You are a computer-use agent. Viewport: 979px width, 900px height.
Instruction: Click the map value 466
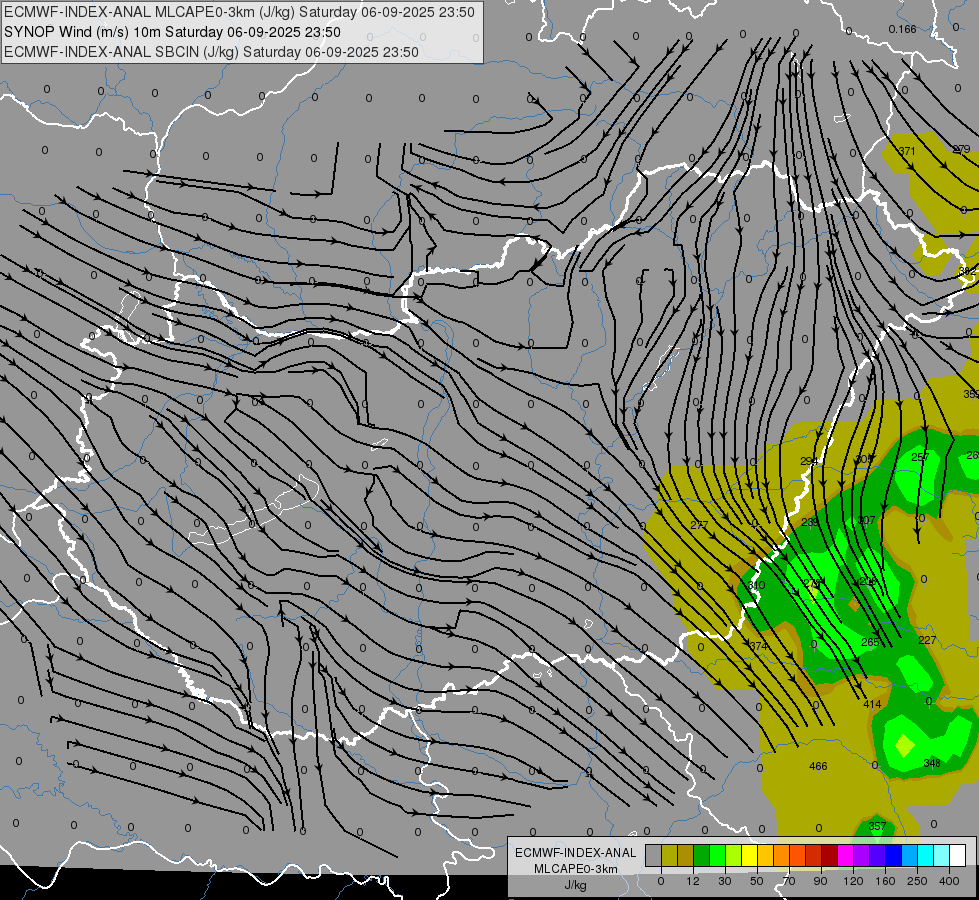[818, 766]
